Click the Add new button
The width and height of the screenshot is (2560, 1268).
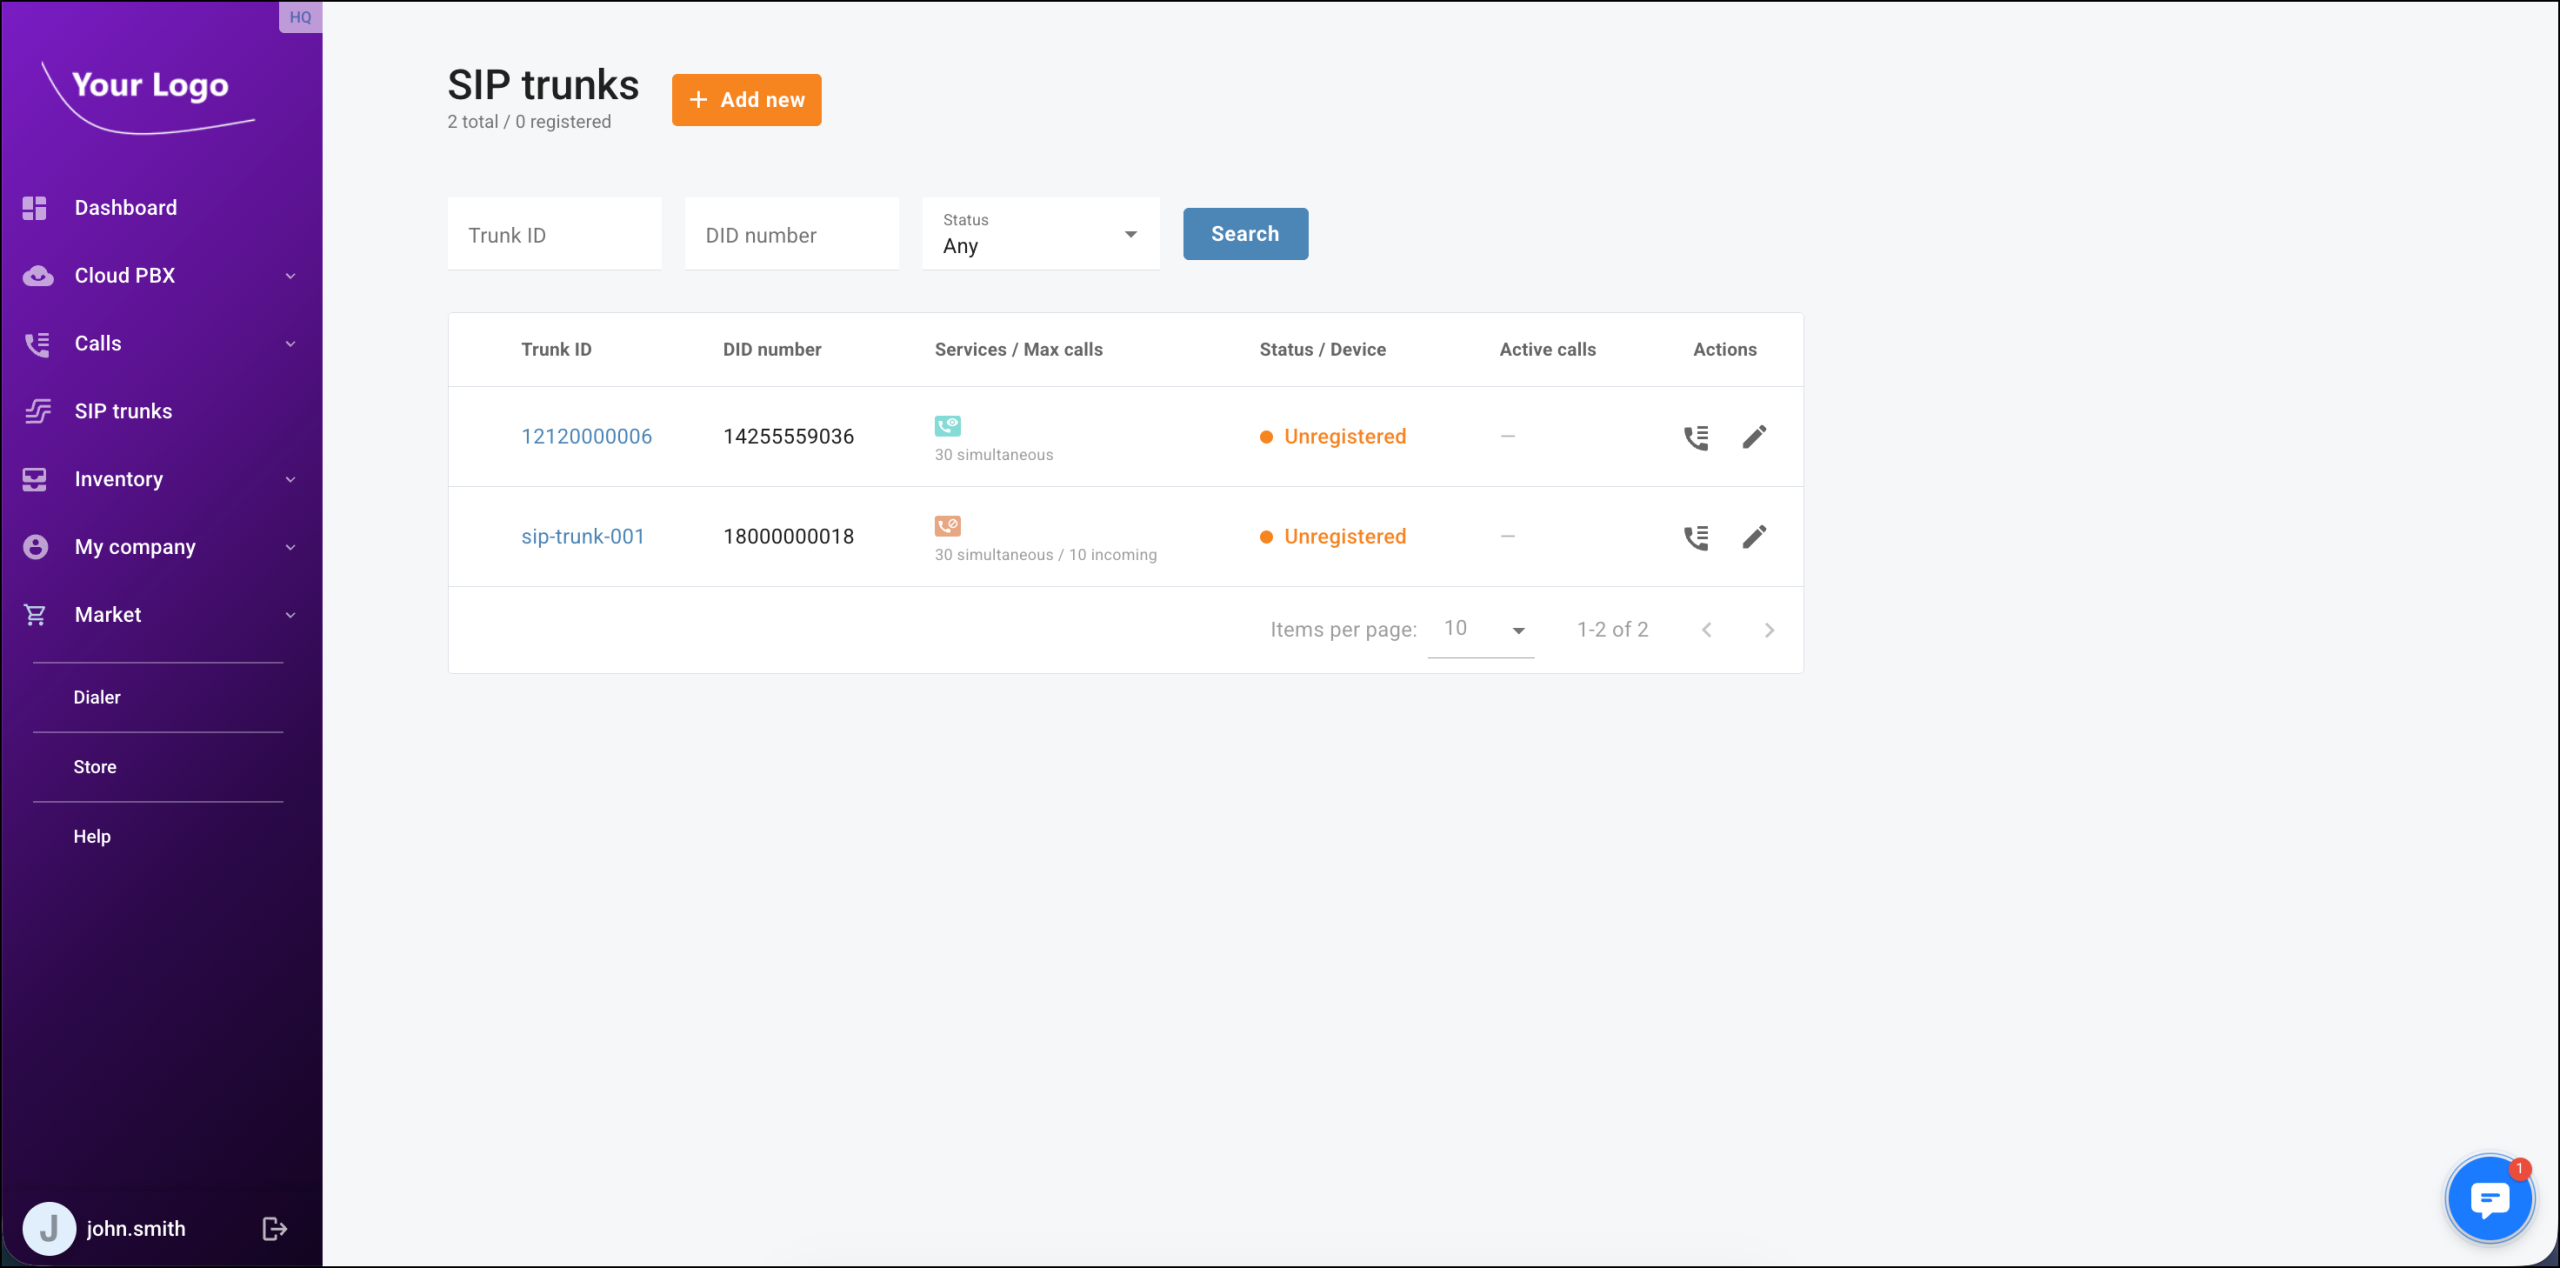(746, 100)
